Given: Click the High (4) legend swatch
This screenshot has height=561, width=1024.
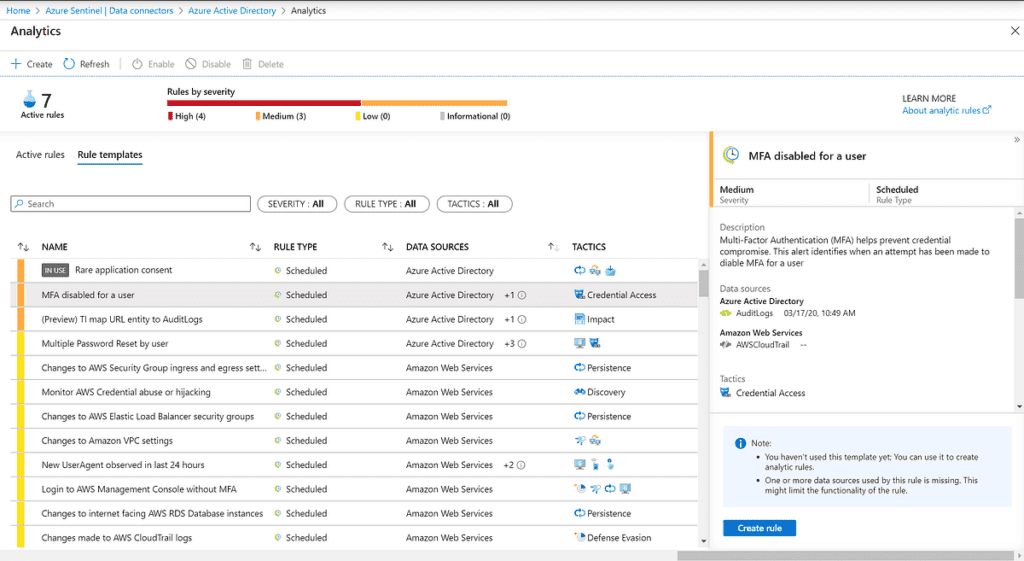Looking at the screenshot, I should pyautogui.click(x=170, y=116).
